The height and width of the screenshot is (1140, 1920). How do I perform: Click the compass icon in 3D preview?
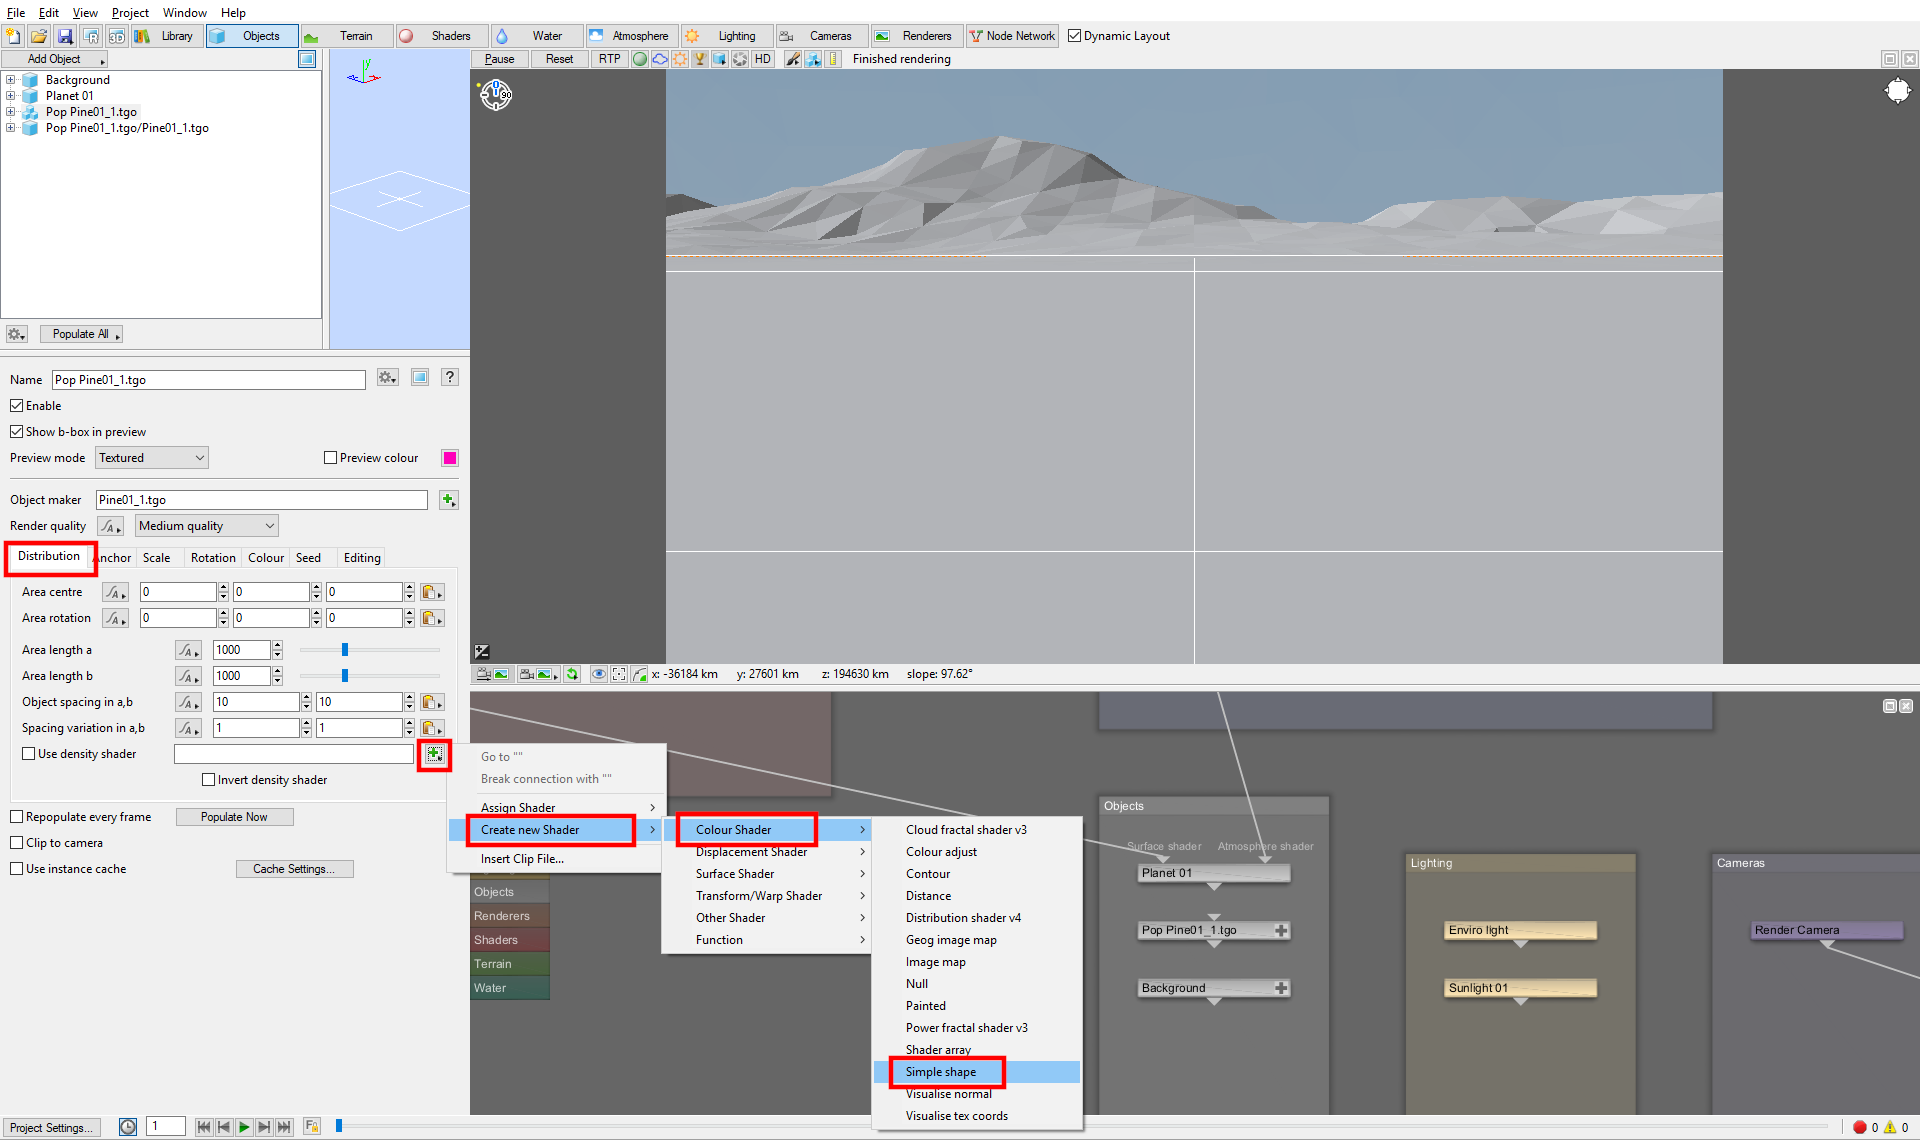496,95
